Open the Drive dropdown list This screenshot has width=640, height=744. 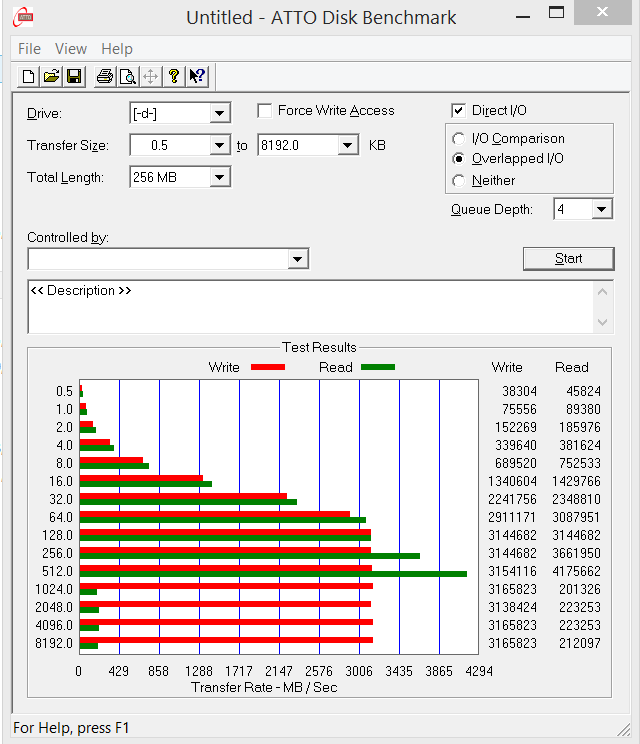(220, 113)
